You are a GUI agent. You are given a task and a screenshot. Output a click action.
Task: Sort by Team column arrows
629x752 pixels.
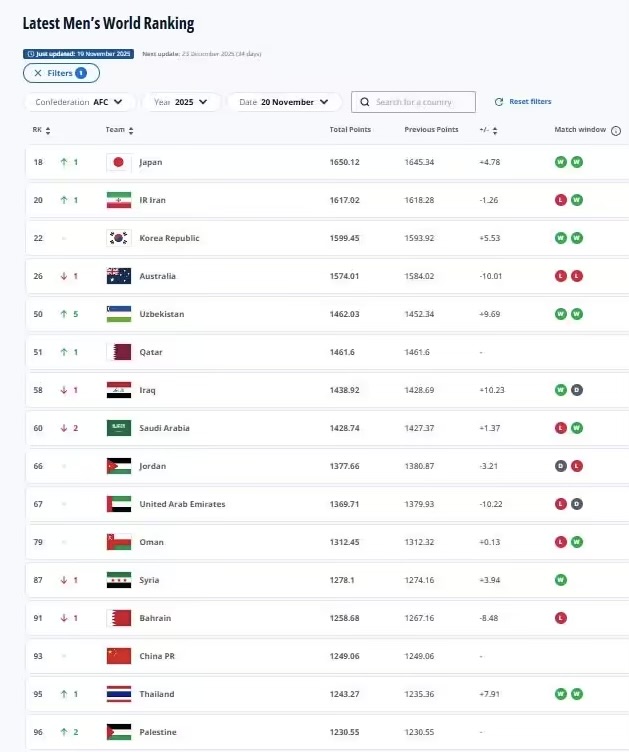tap(131, 131)
